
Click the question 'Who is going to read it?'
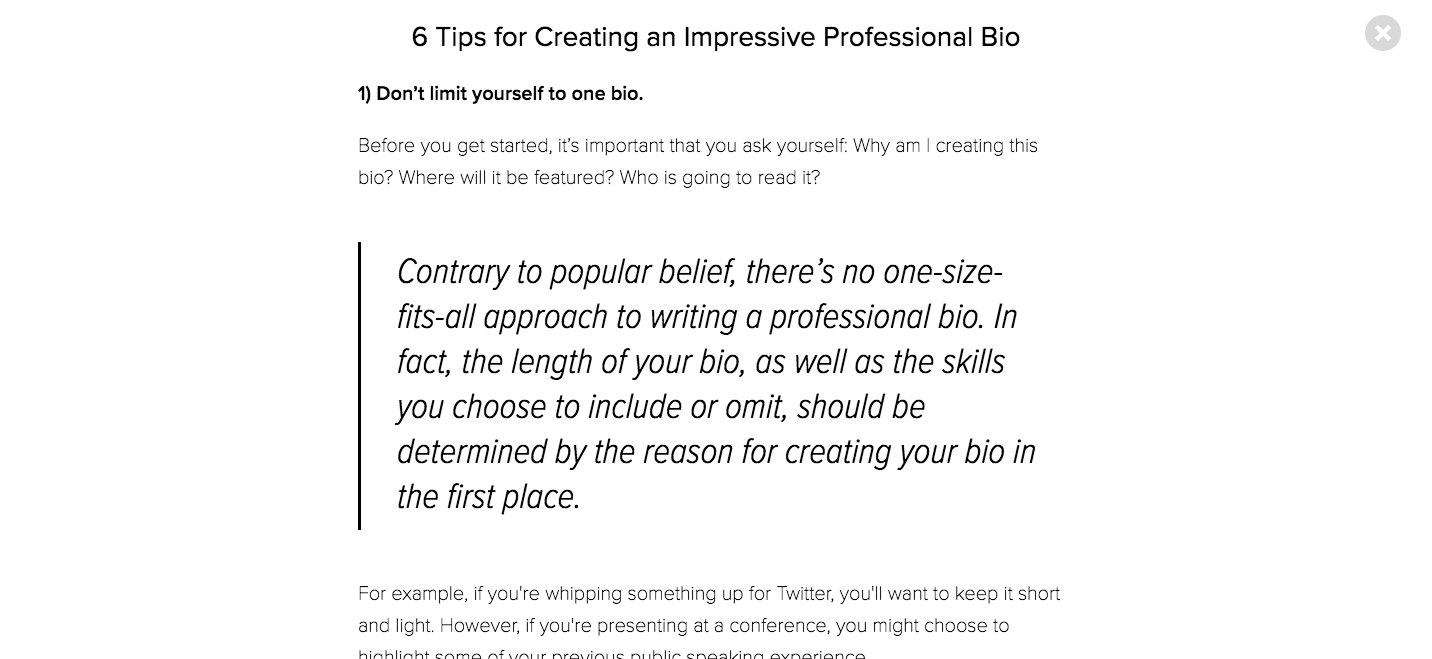coord(720,178)
